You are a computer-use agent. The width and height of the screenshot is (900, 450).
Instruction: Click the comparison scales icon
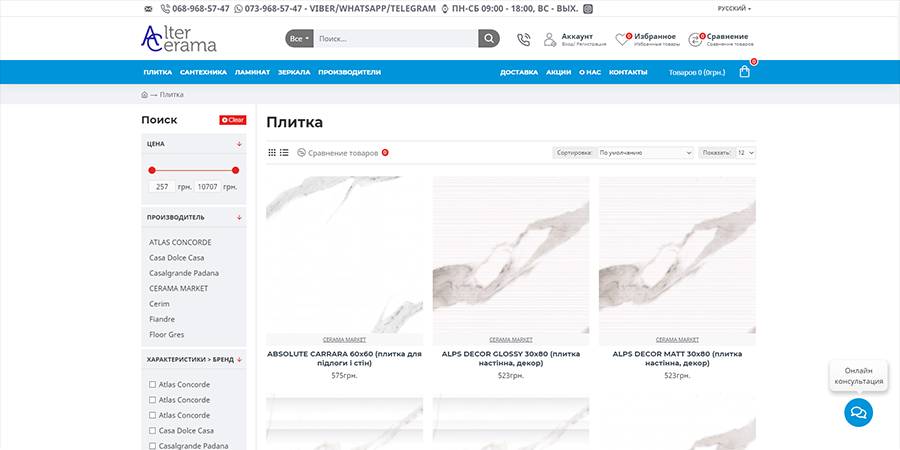point(696,40)
